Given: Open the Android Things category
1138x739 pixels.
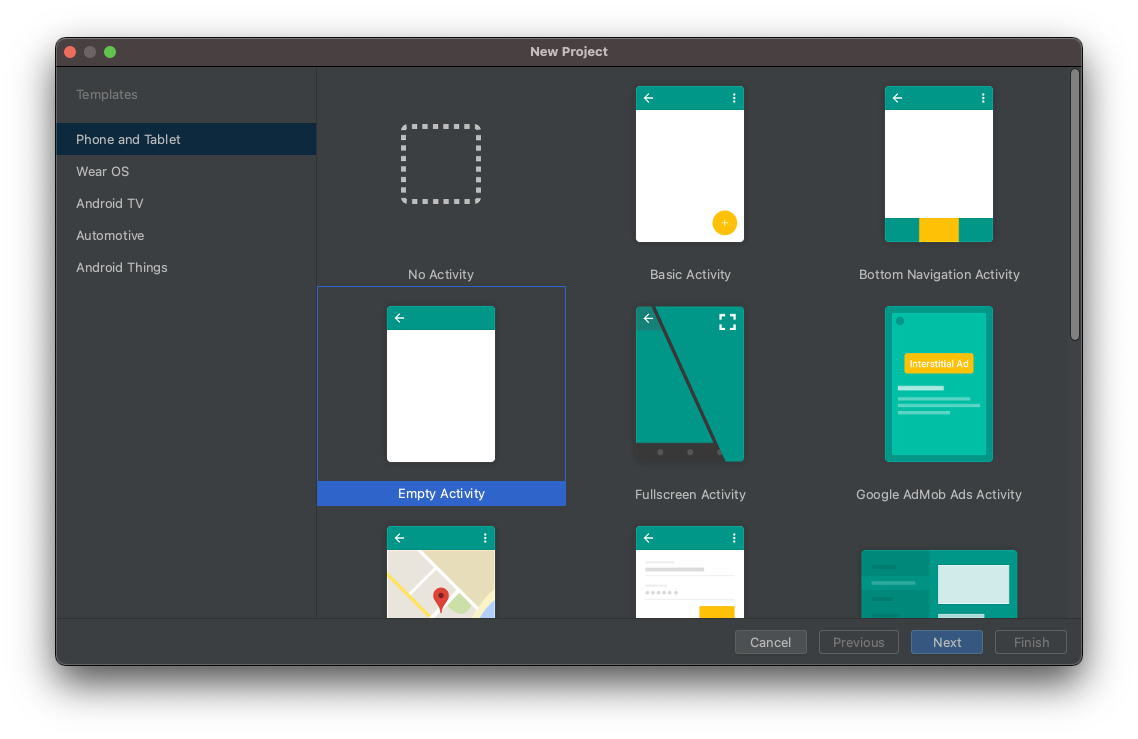Looking at the screenshot, I should [122, 267].
